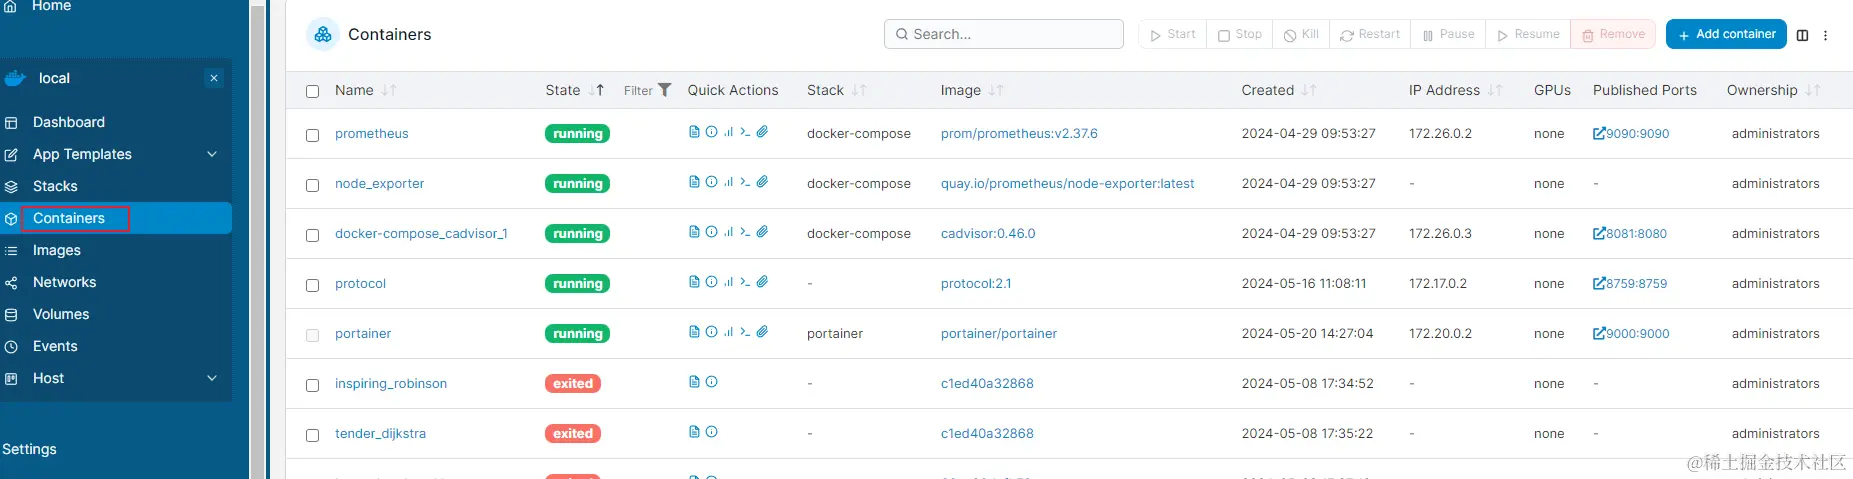Check the select-all containers checkbox
This screenshot has height=479, width=1853.
[x=313, y=91]
